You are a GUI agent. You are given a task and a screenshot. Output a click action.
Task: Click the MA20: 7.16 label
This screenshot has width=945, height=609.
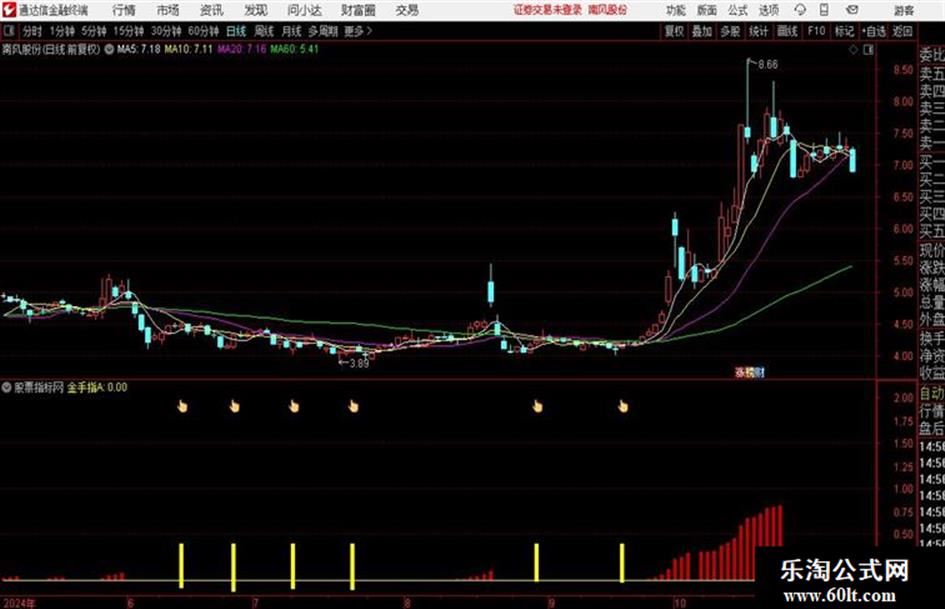(242, 49)
